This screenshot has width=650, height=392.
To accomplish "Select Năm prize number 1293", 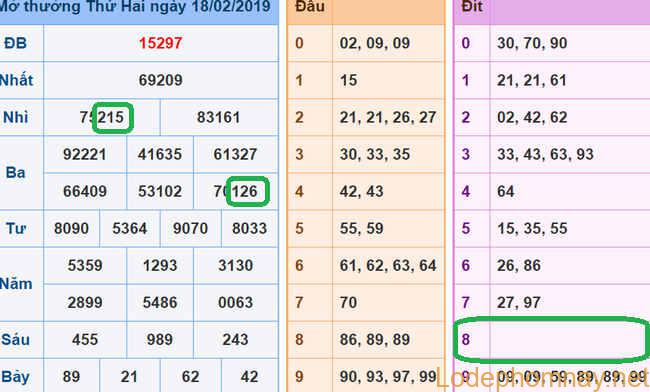I will (x=160, y=265).
